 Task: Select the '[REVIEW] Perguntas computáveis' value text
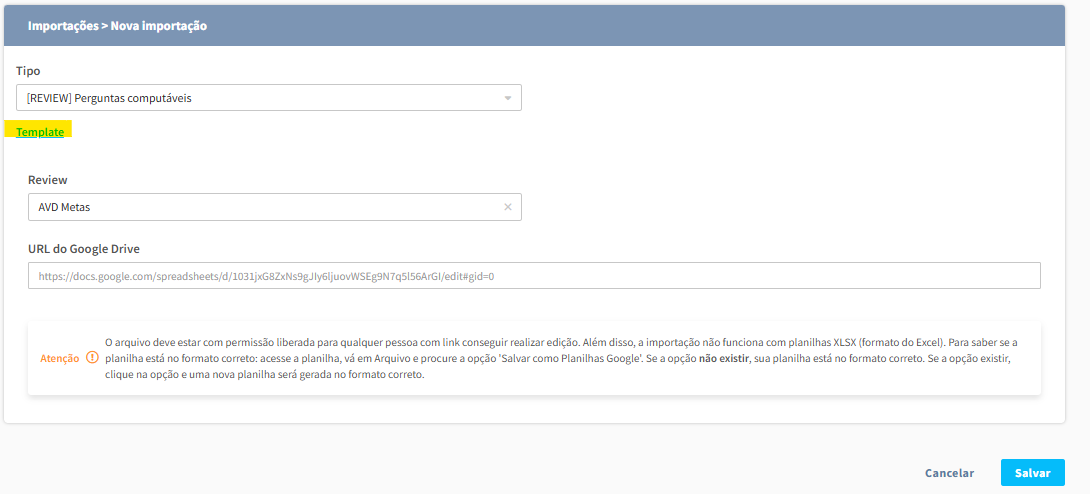coord(109,98)
